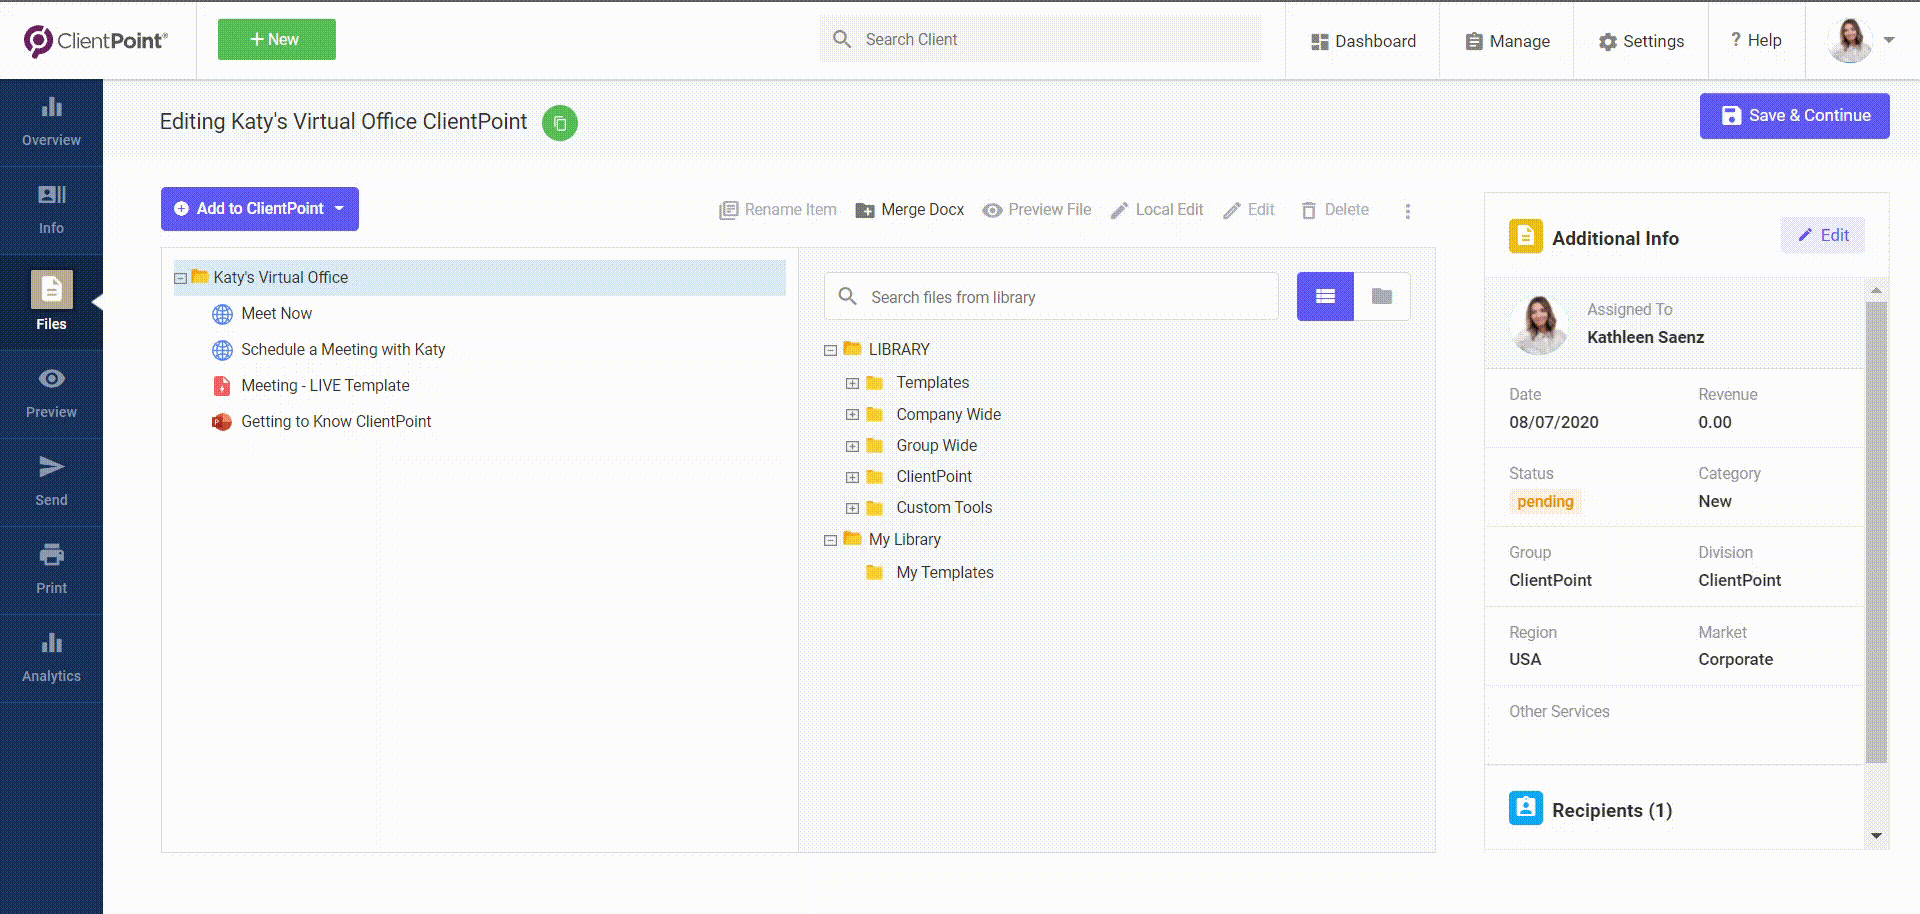Screen dimensions: 1920x914
Task: Open the Send sidebar section
Action: tap(51, 481)
